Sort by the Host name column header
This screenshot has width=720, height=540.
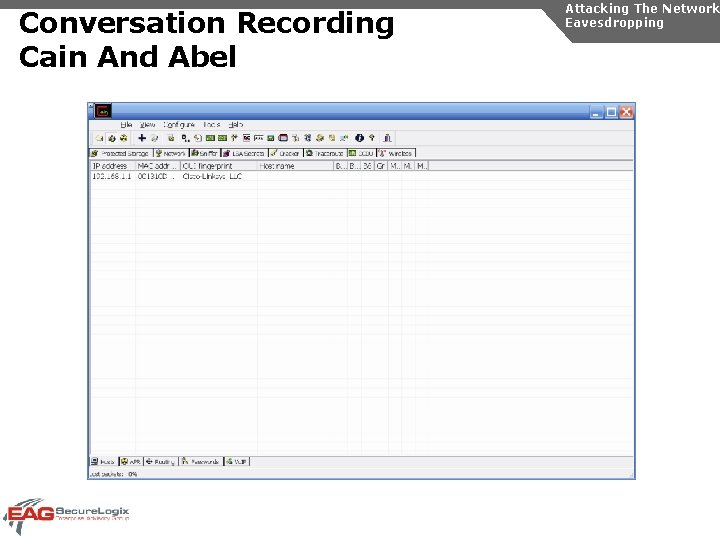[x=295, y=166]
